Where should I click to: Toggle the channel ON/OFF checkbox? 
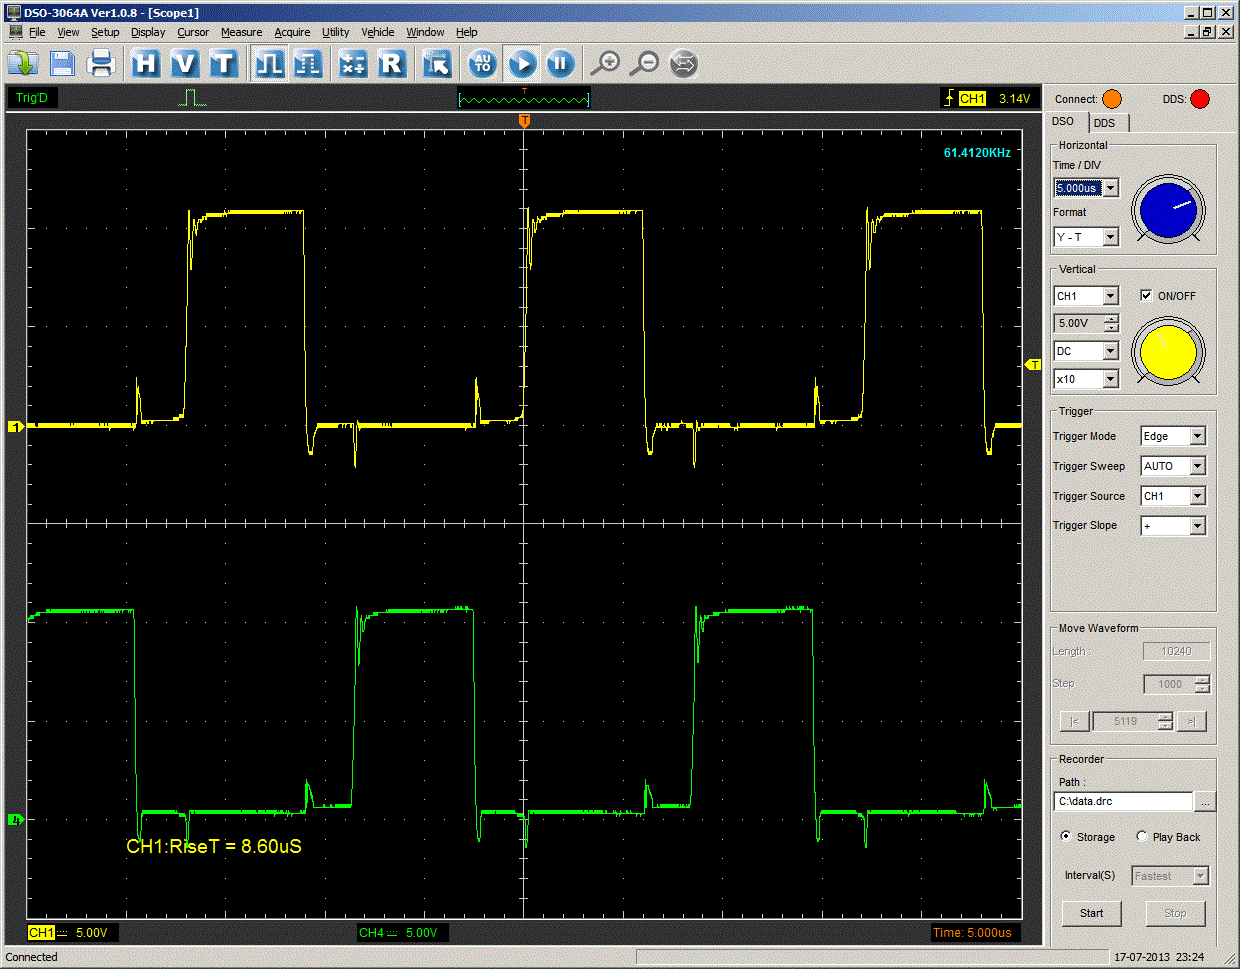pyautogui.click(x=1146, y=295)
